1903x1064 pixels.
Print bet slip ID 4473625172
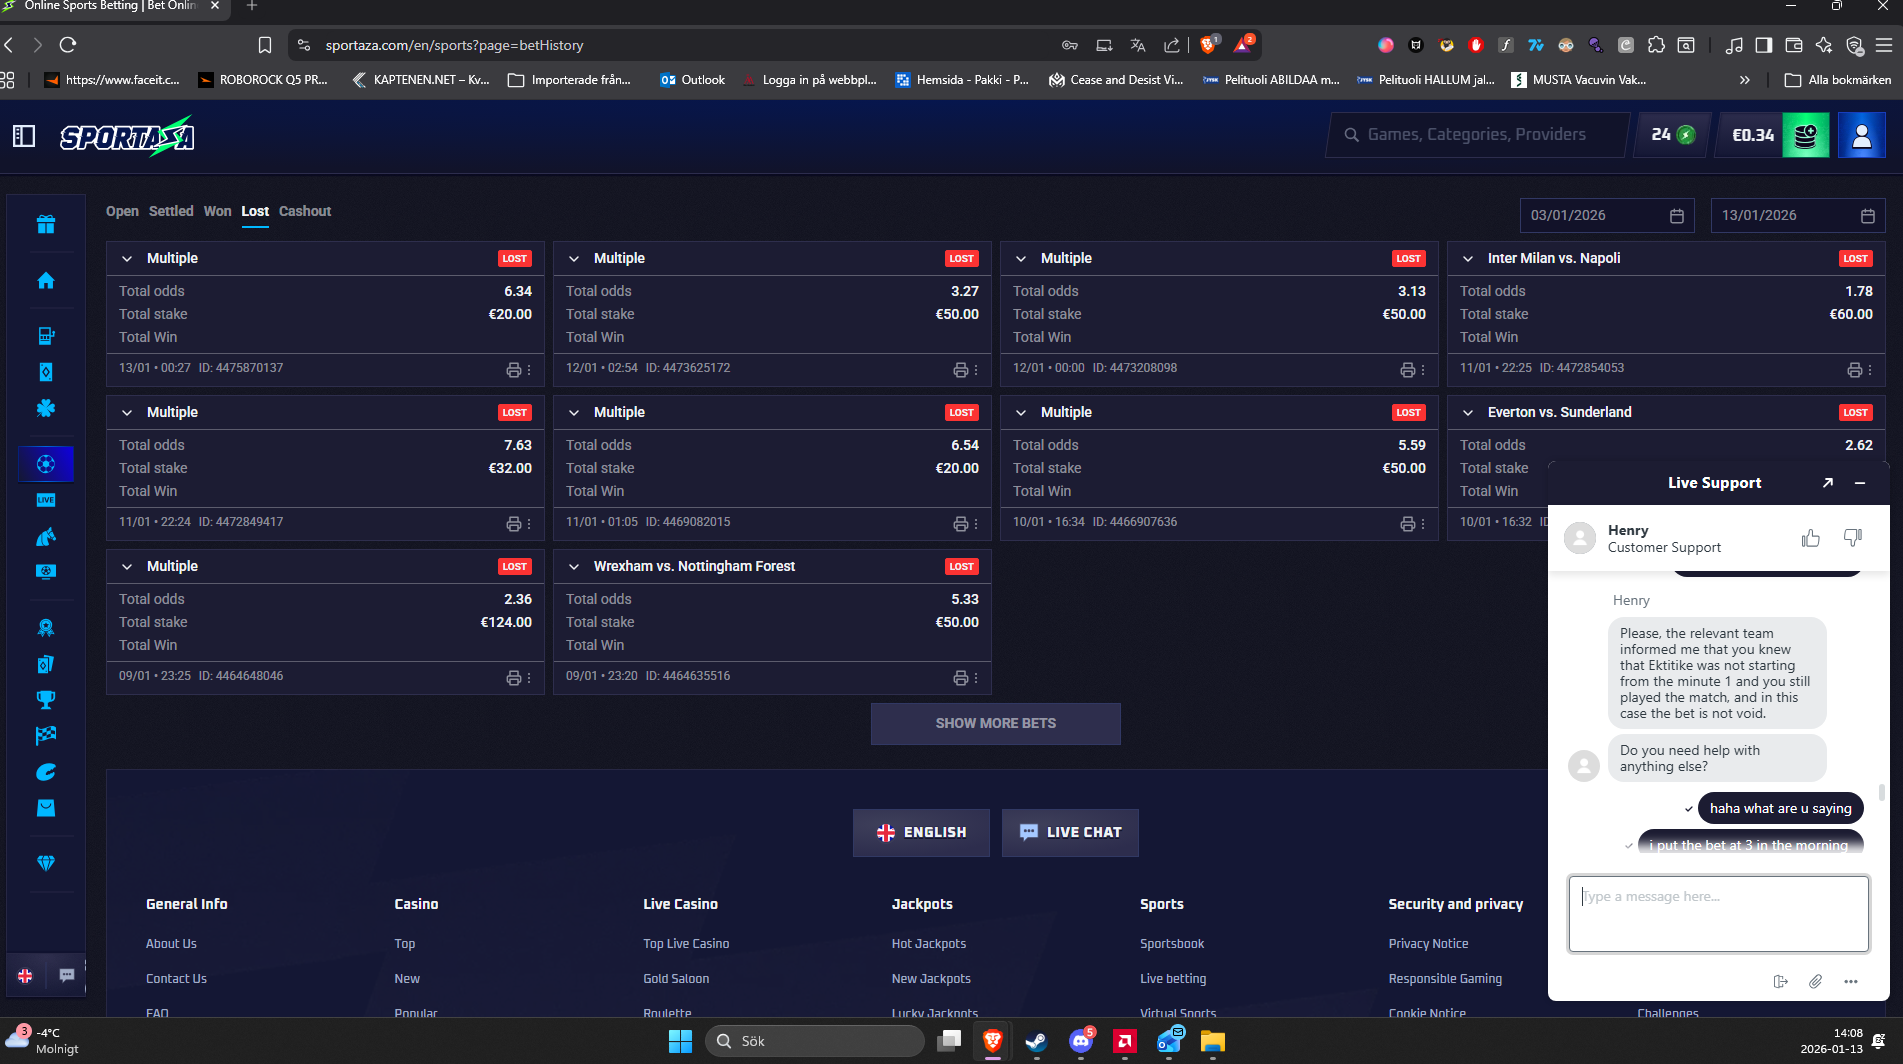coord(961,370)
